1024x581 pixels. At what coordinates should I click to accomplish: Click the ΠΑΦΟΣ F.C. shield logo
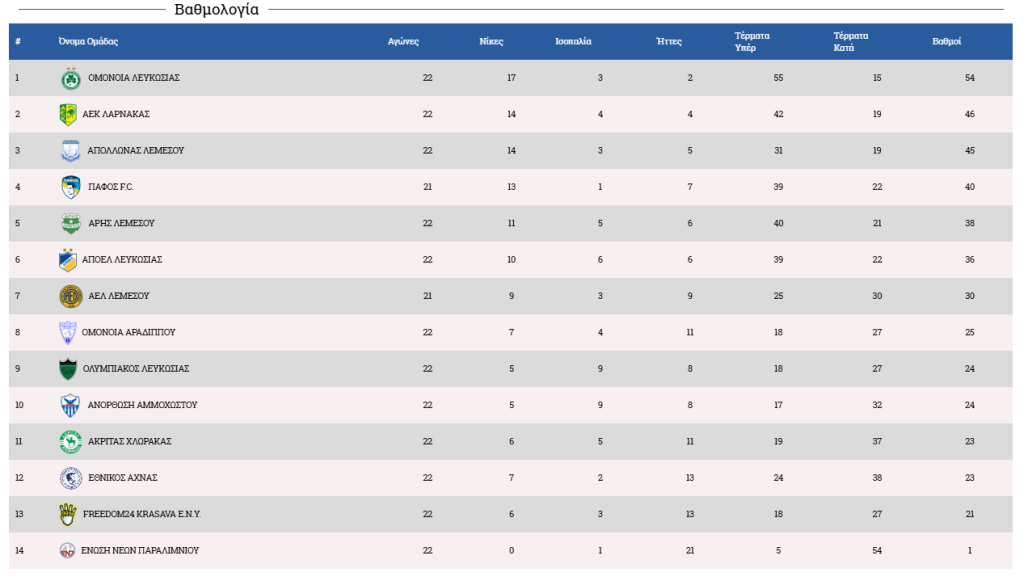coord(70,187)
